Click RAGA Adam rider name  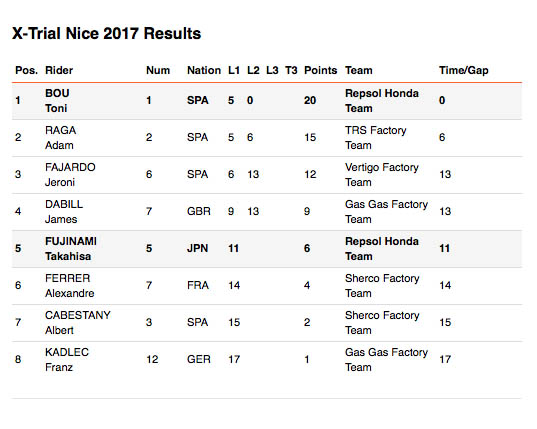coord(61,138)
